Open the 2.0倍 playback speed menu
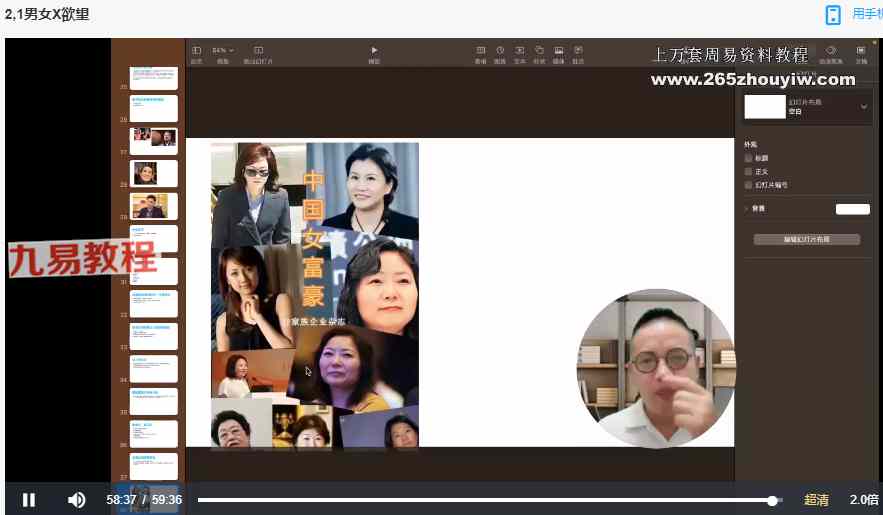The height and width of the screenshot is (515, 883). coord(863,500)
